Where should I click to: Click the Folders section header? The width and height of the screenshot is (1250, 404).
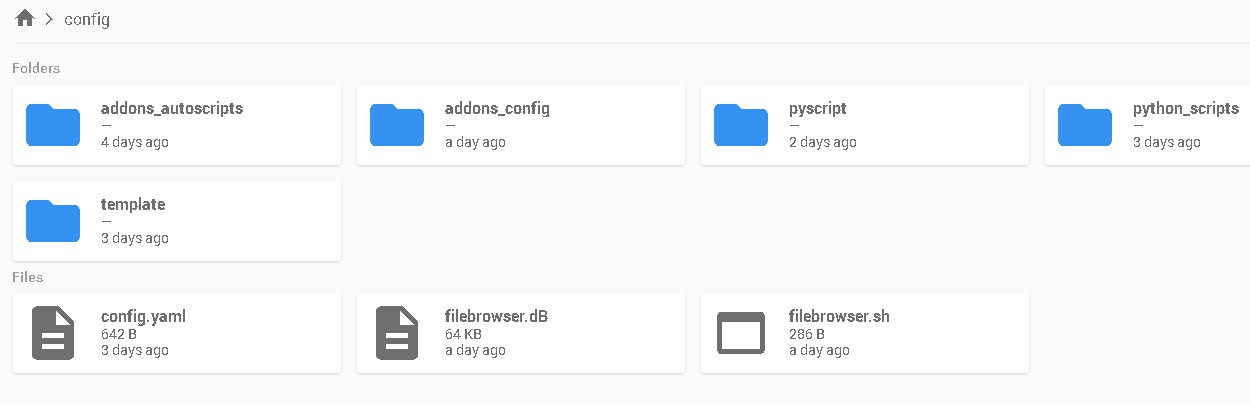click(x=36, y=68)
